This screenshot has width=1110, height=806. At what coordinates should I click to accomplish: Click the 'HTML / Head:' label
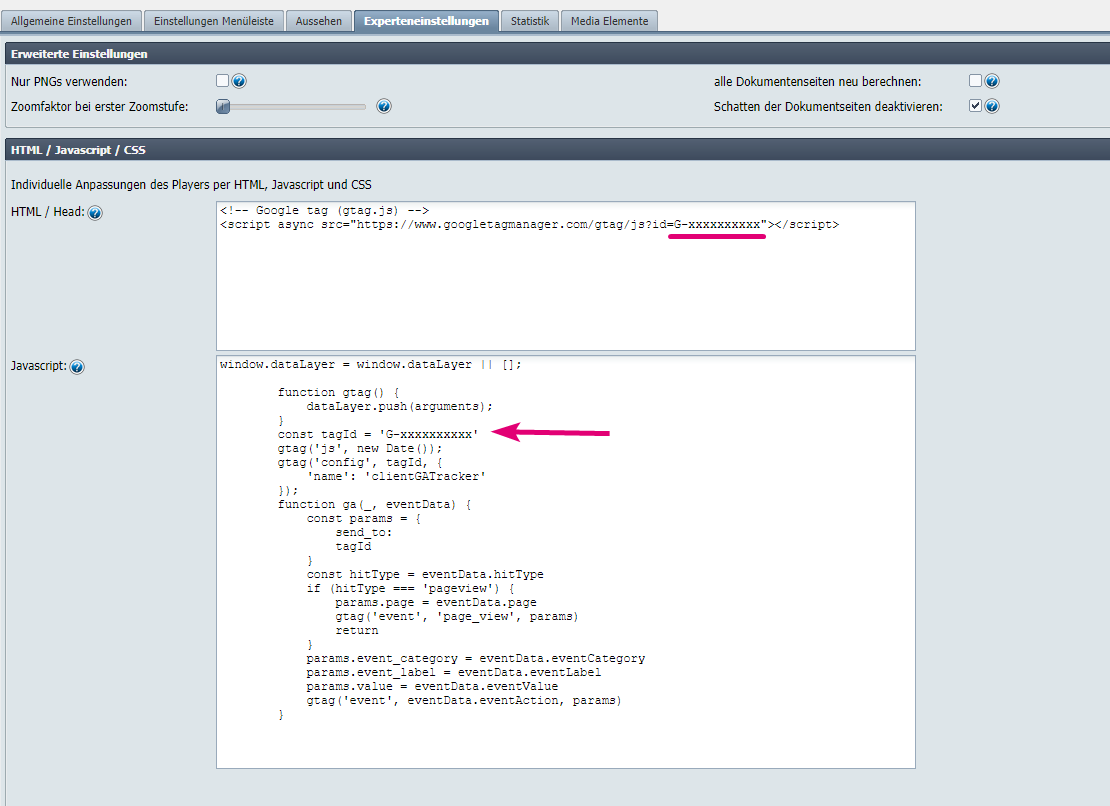47,212
